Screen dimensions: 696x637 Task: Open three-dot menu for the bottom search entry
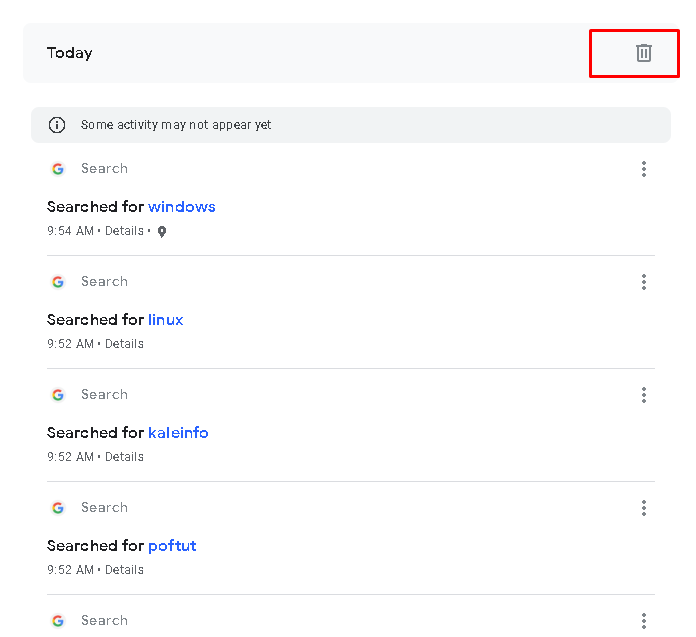click(644, 621)
